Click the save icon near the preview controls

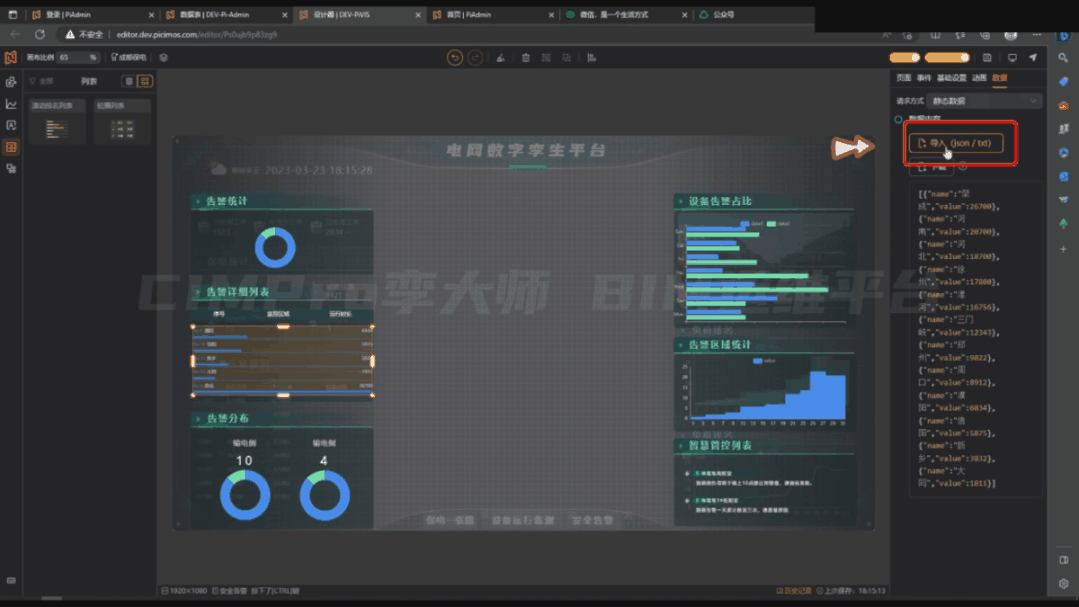click(988, 58)
